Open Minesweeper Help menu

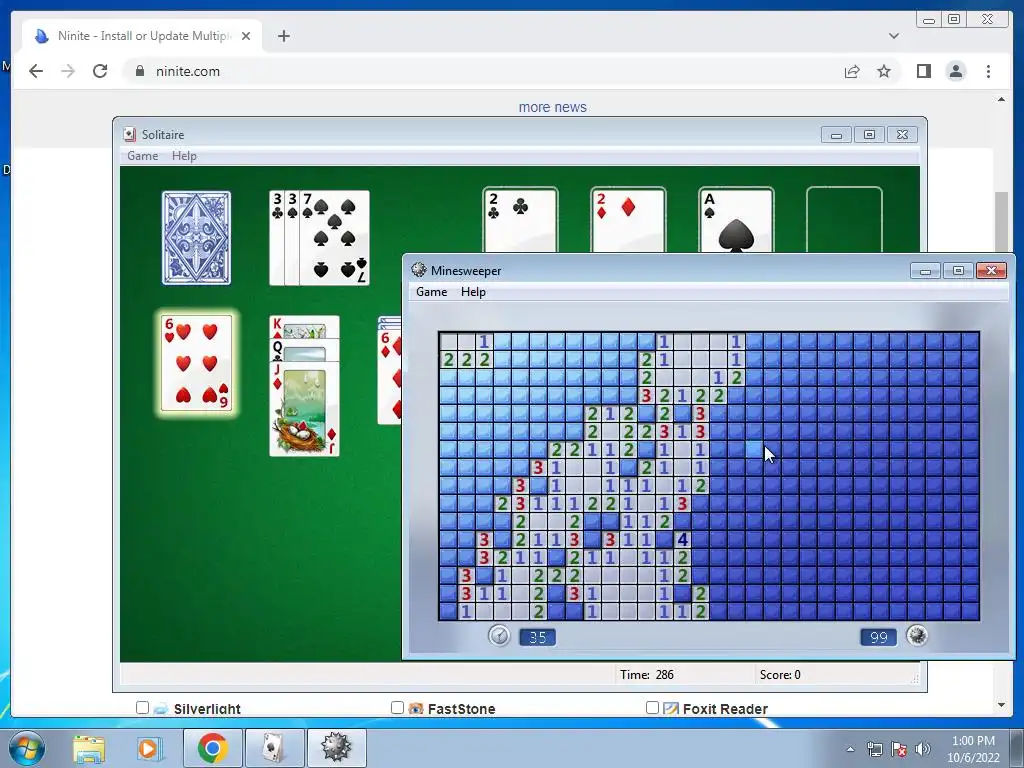click(473, 292)
